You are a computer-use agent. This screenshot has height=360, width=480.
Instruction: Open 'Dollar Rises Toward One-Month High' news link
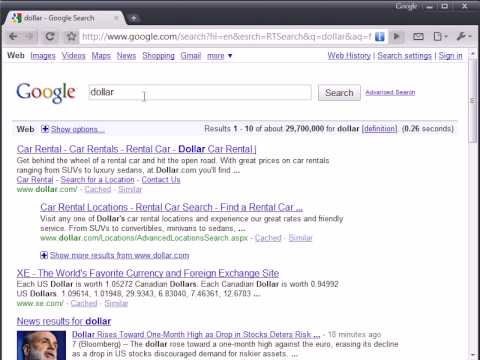click(196, 334)
